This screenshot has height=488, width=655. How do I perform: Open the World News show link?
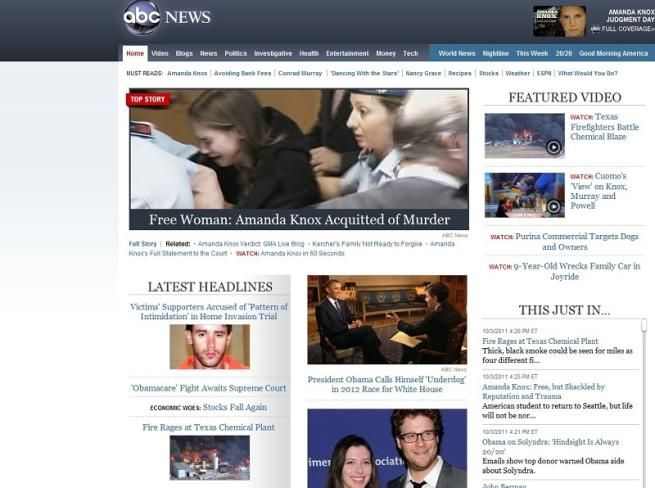click(x=457, y=53)
